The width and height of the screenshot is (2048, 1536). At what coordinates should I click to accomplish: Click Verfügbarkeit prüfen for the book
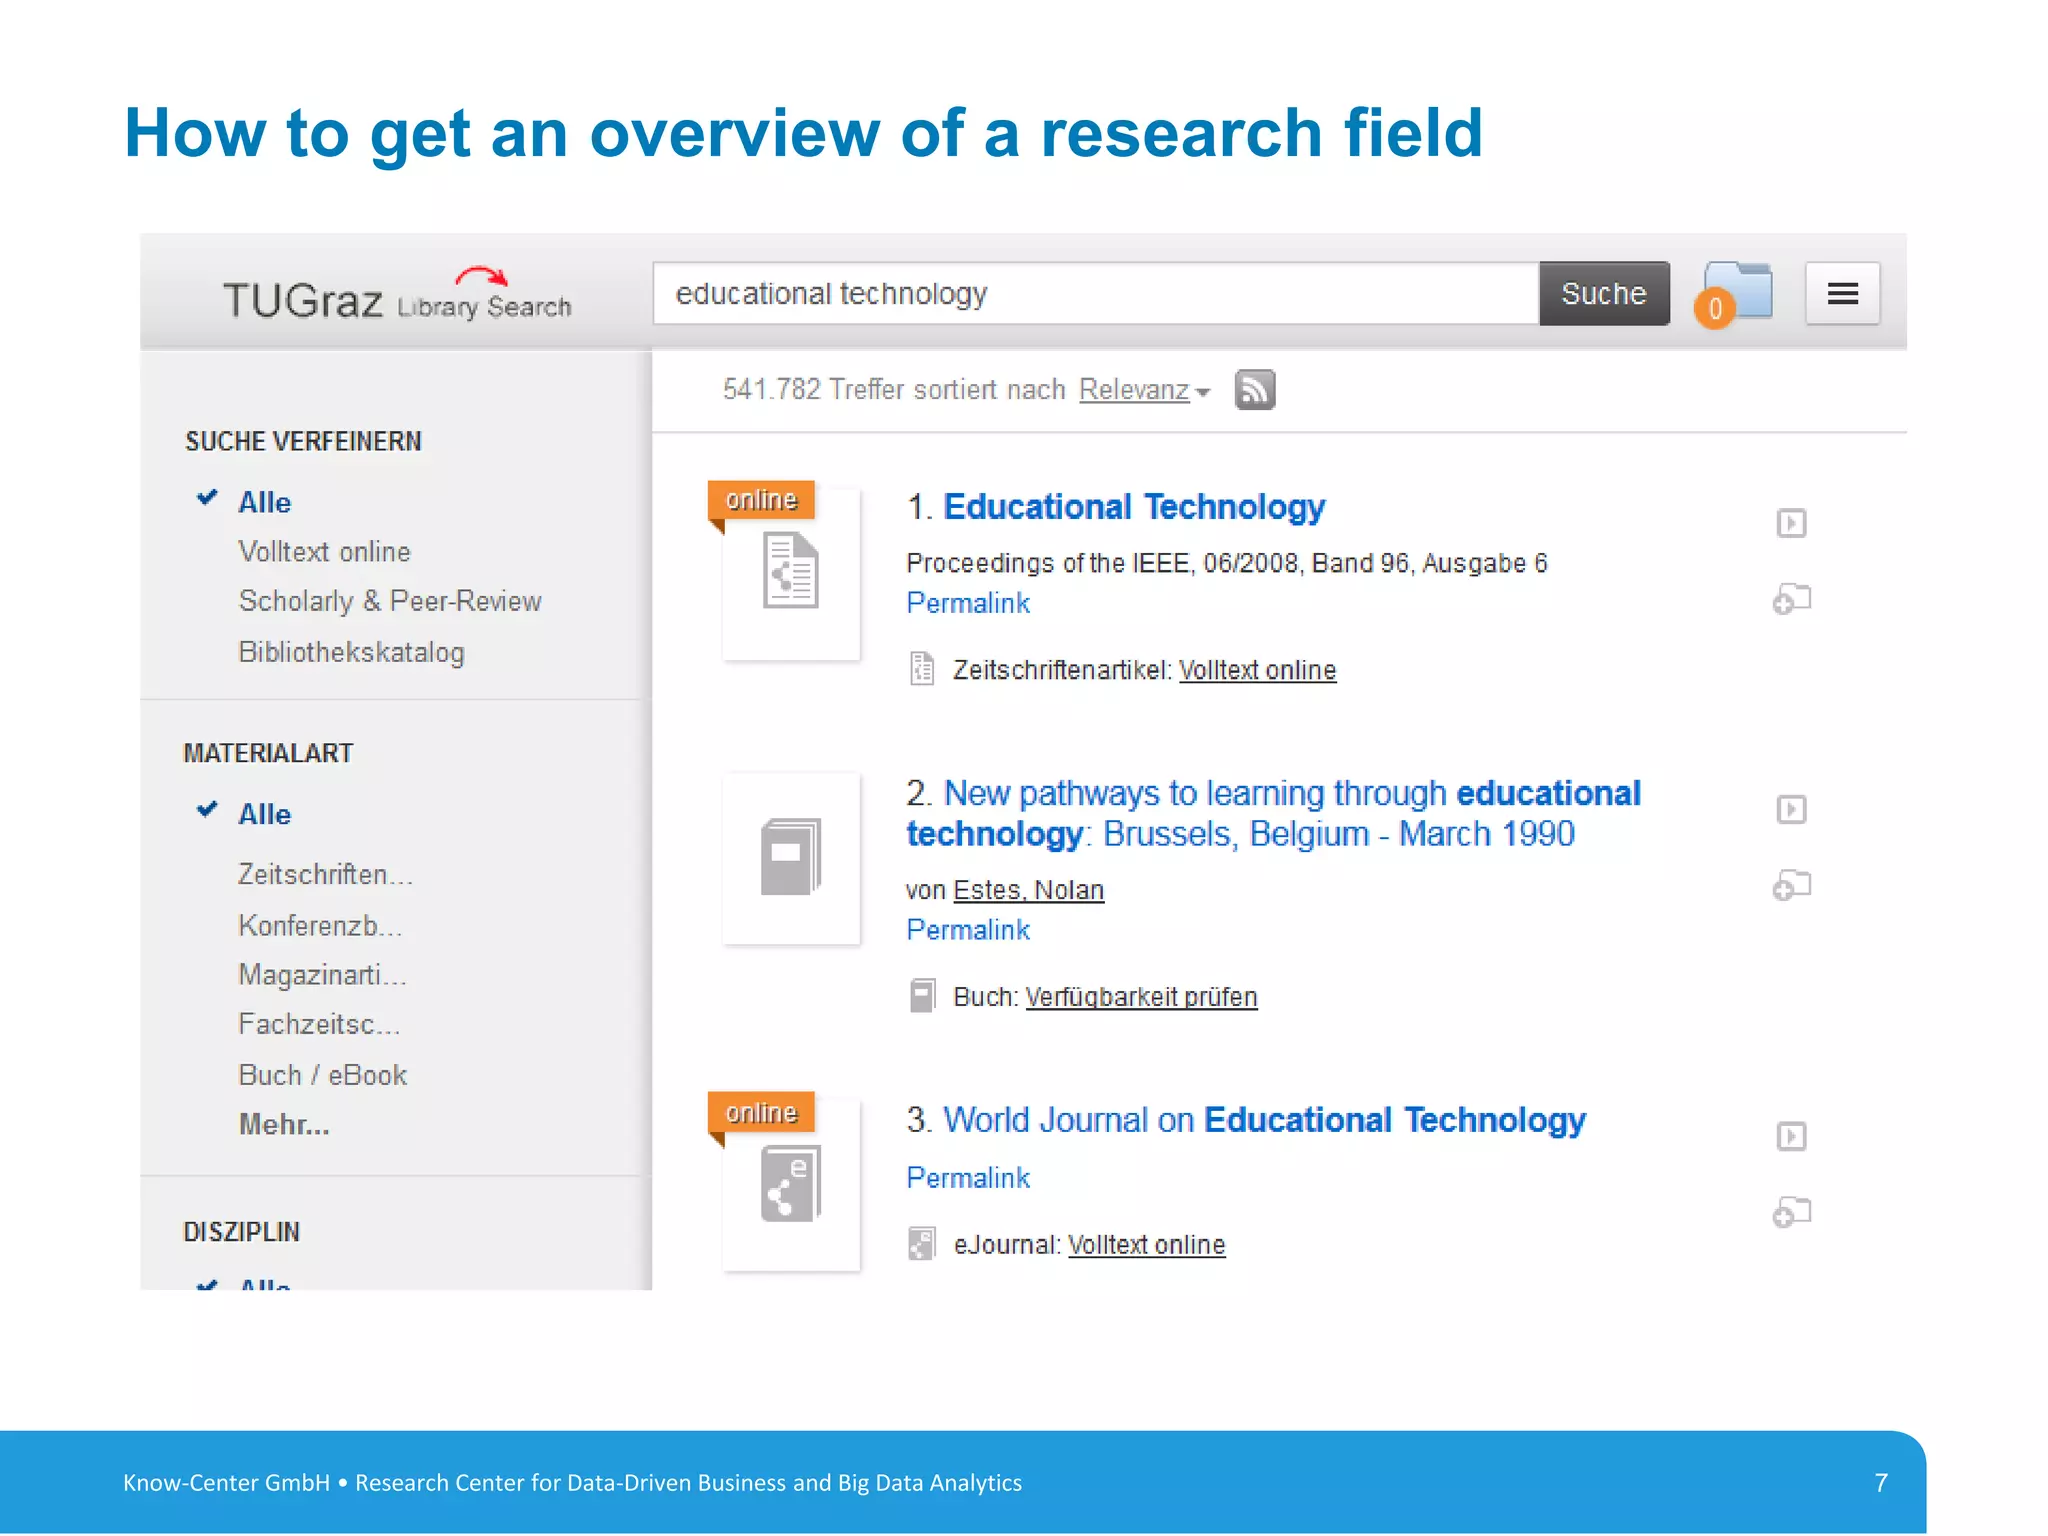[1141, 997]
